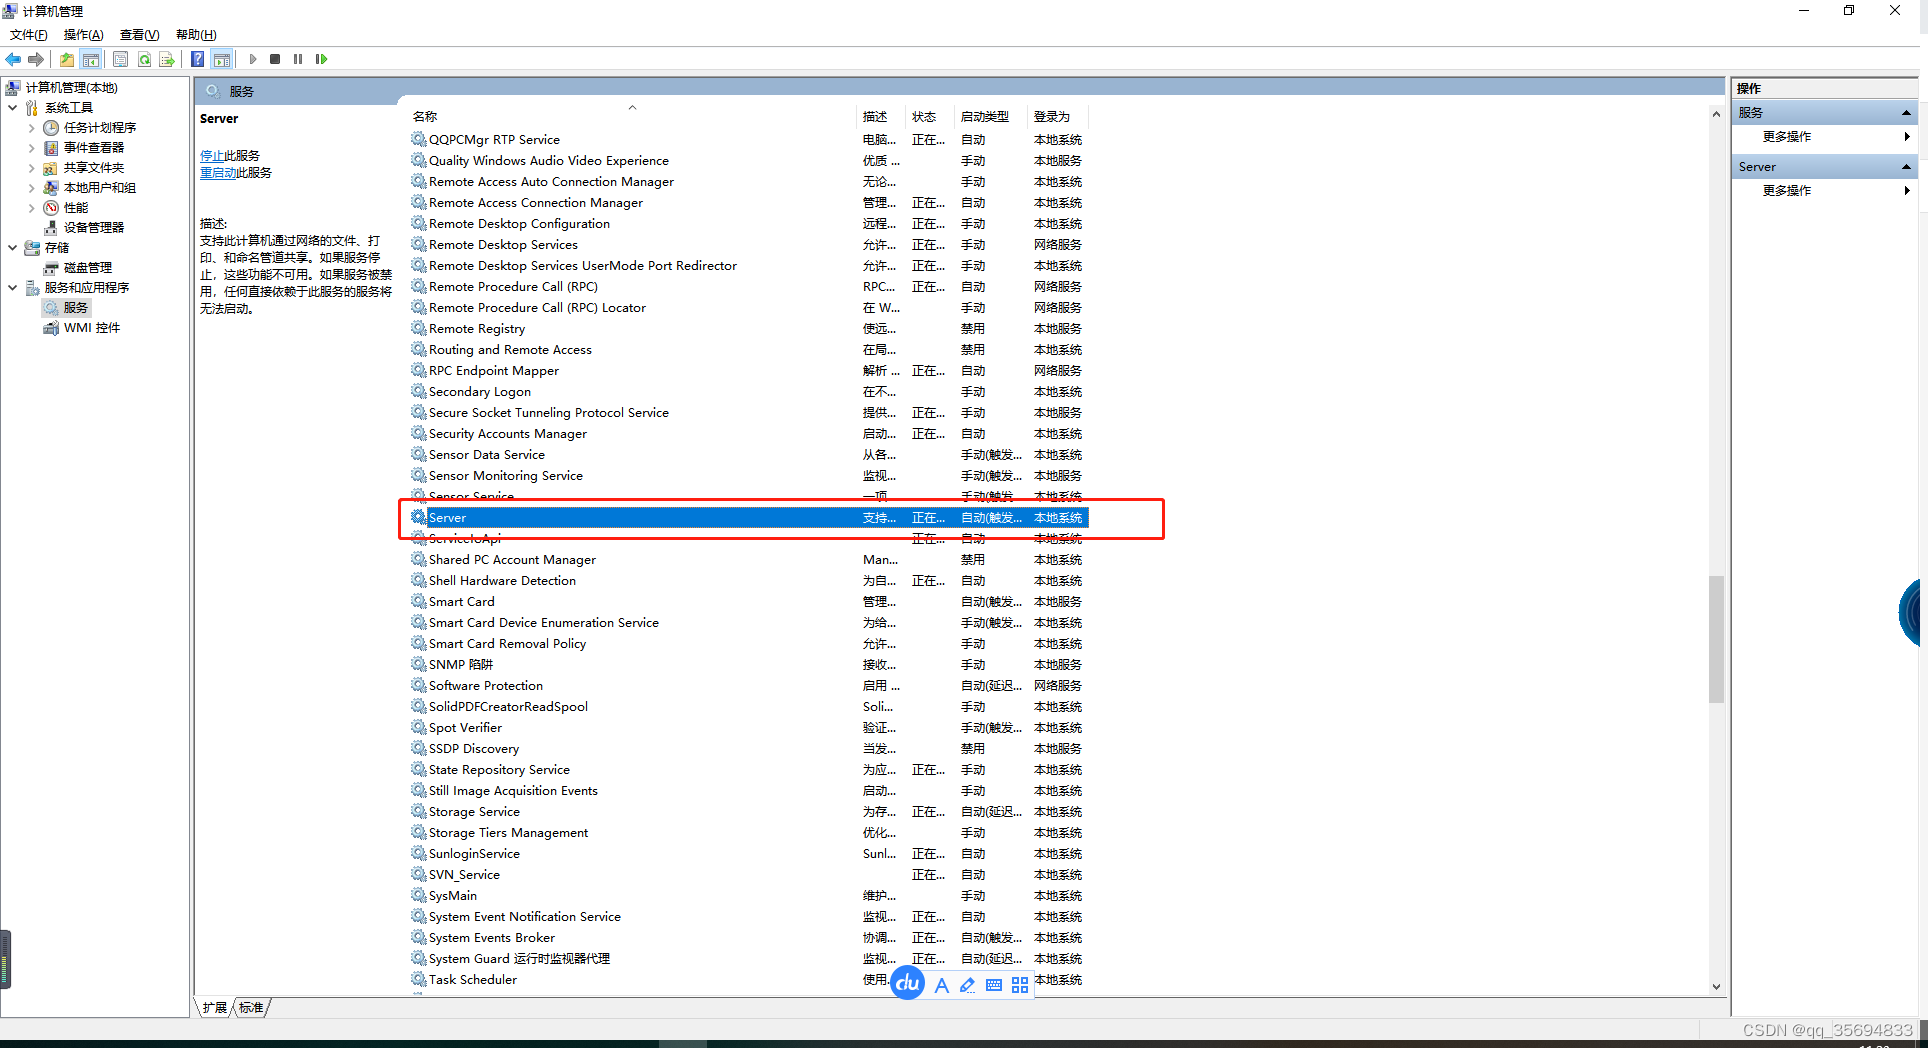1928x1048 pixels.
Task: Expand the 任务计划程序 node arrow
Action: point(31,128)
